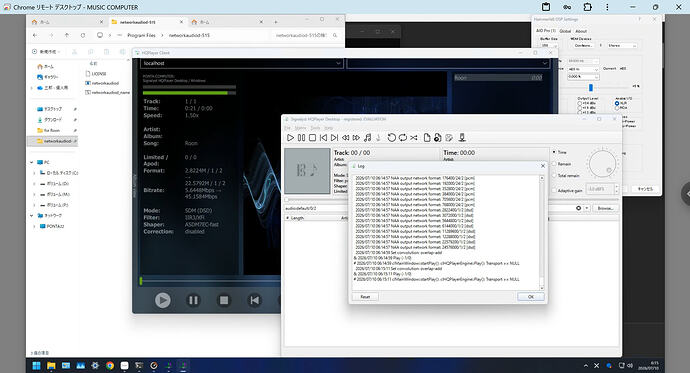Select the RCA analog I/O radio button

coord(617,108)
